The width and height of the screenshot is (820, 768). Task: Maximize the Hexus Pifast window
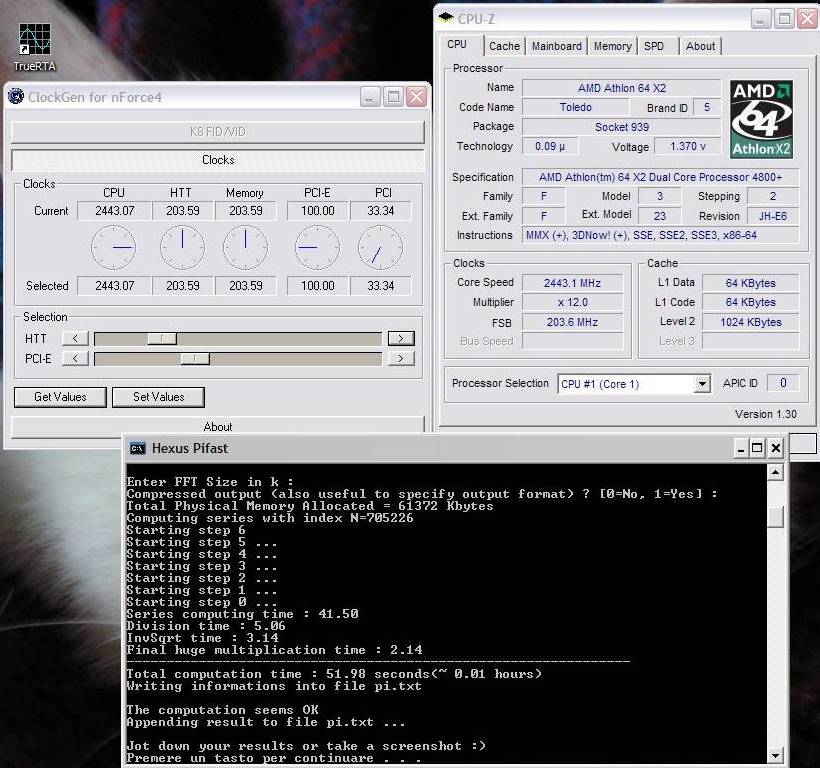pos(757,448)
